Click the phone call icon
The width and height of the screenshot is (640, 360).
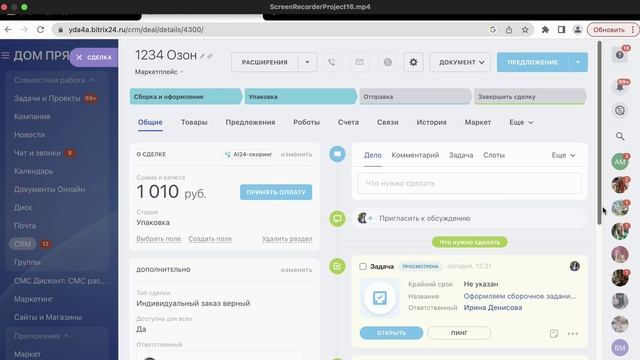(x=332, y=62)
